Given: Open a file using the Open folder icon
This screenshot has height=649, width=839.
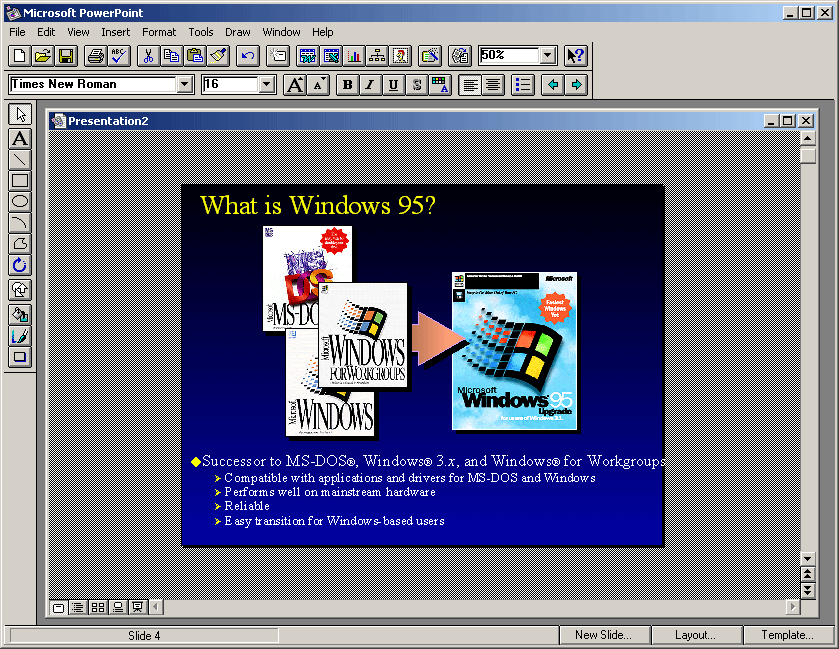Looking at the screenshot, I should pos(43,56).
